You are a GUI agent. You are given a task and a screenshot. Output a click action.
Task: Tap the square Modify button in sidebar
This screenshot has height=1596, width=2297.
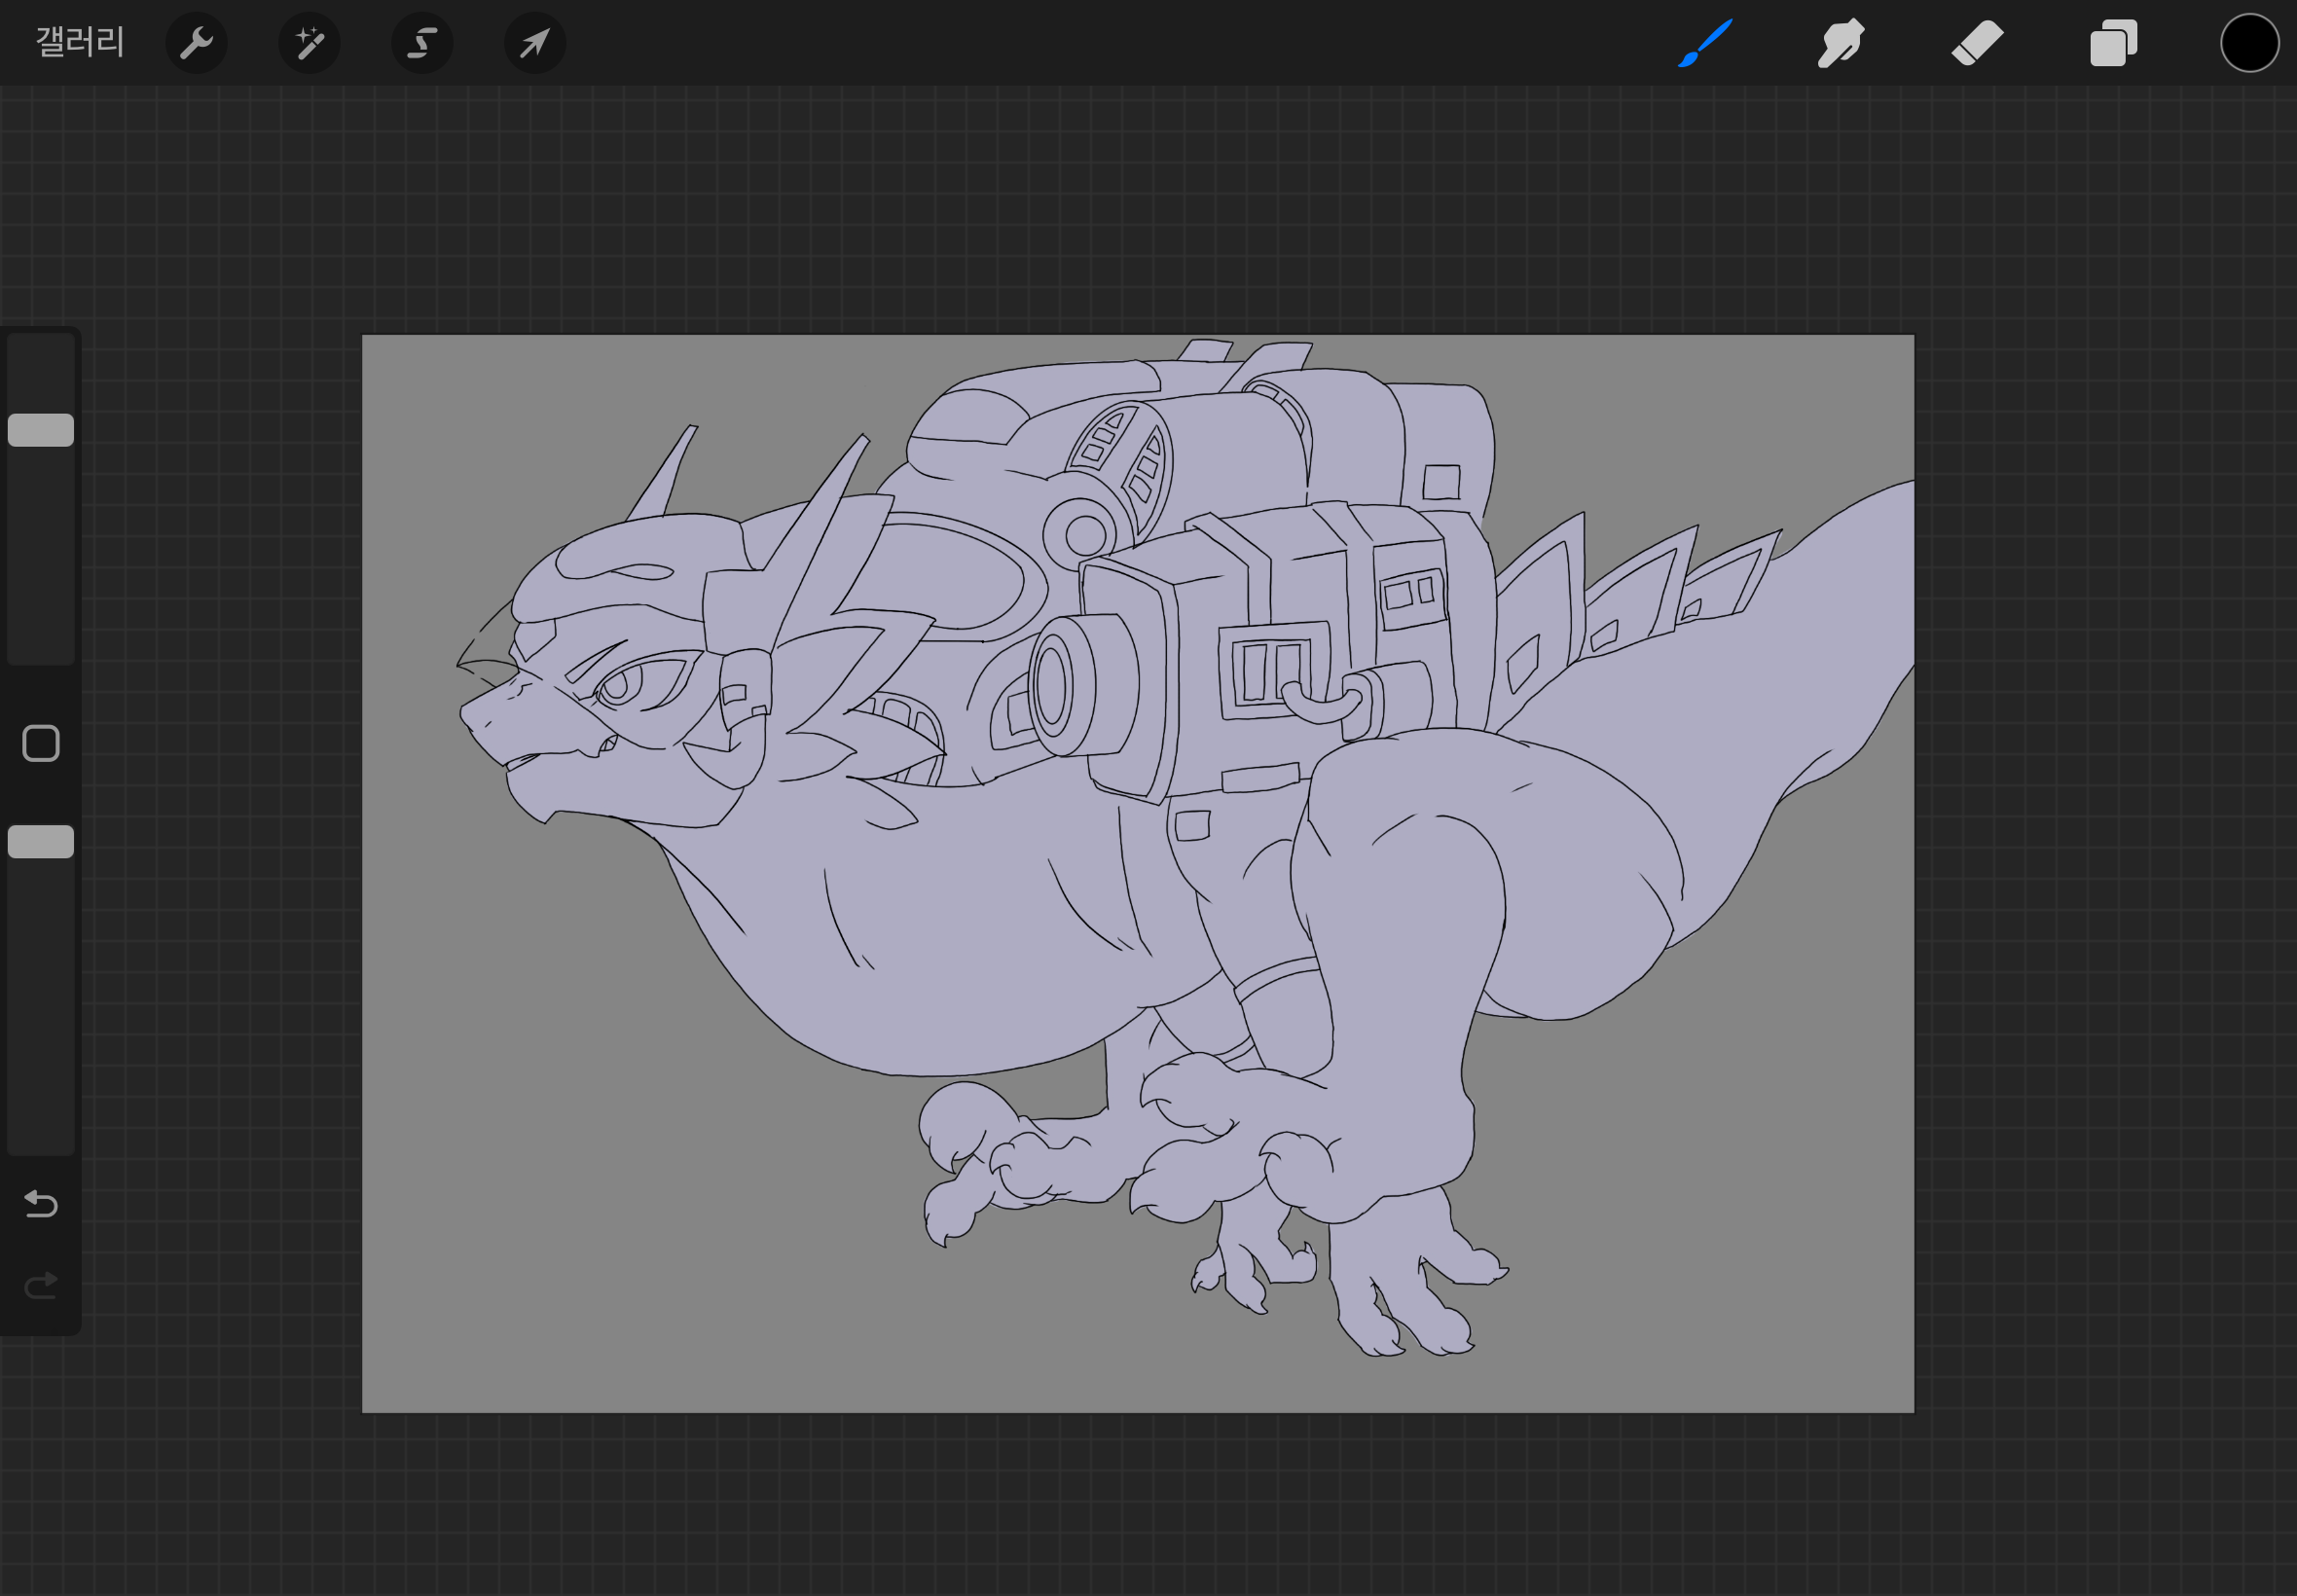(41, 743)
